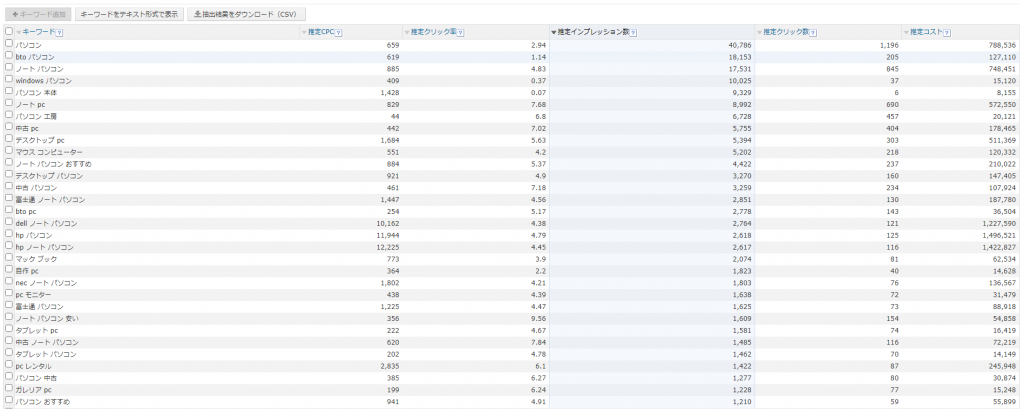1024x409 pixels.
Task: Tick checkbox for ノート pc
Action: 8,103
